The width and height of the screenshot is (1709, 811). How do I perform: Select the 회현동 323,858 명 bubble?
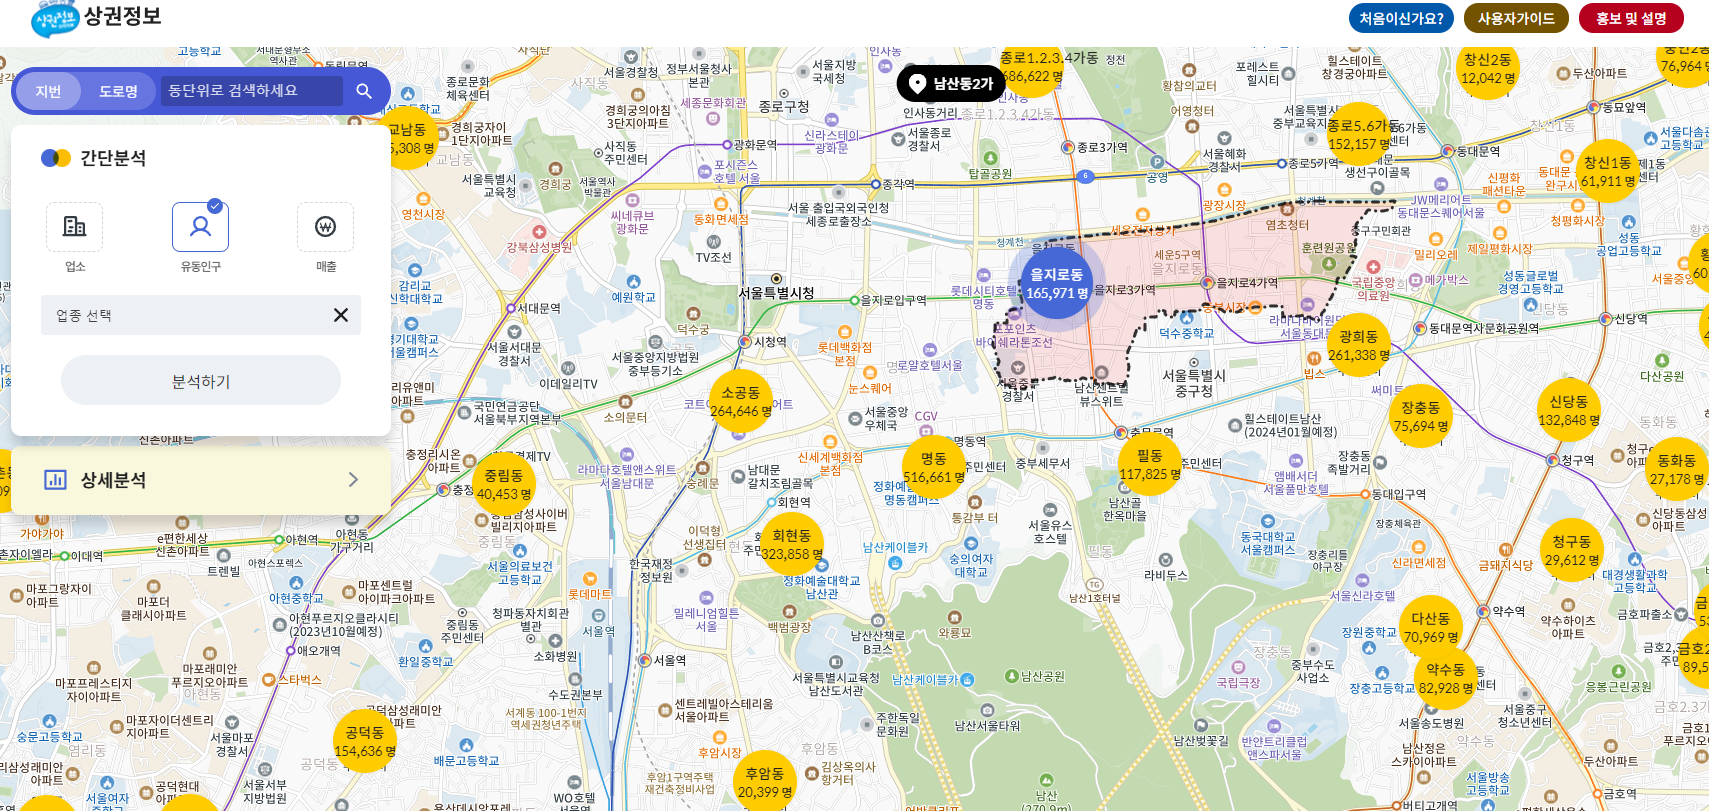point(792,544)
